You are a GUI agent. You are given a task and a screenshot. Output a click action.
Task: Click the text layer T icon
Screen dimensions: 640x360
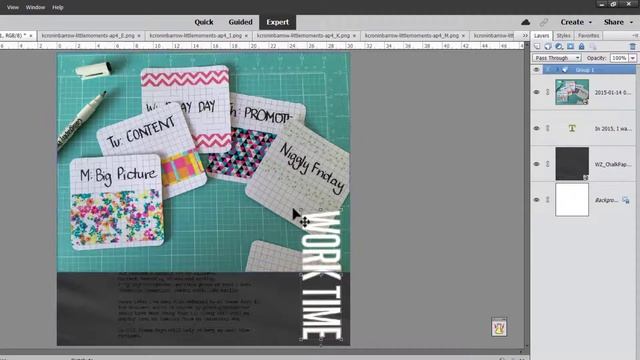point(572,128)
